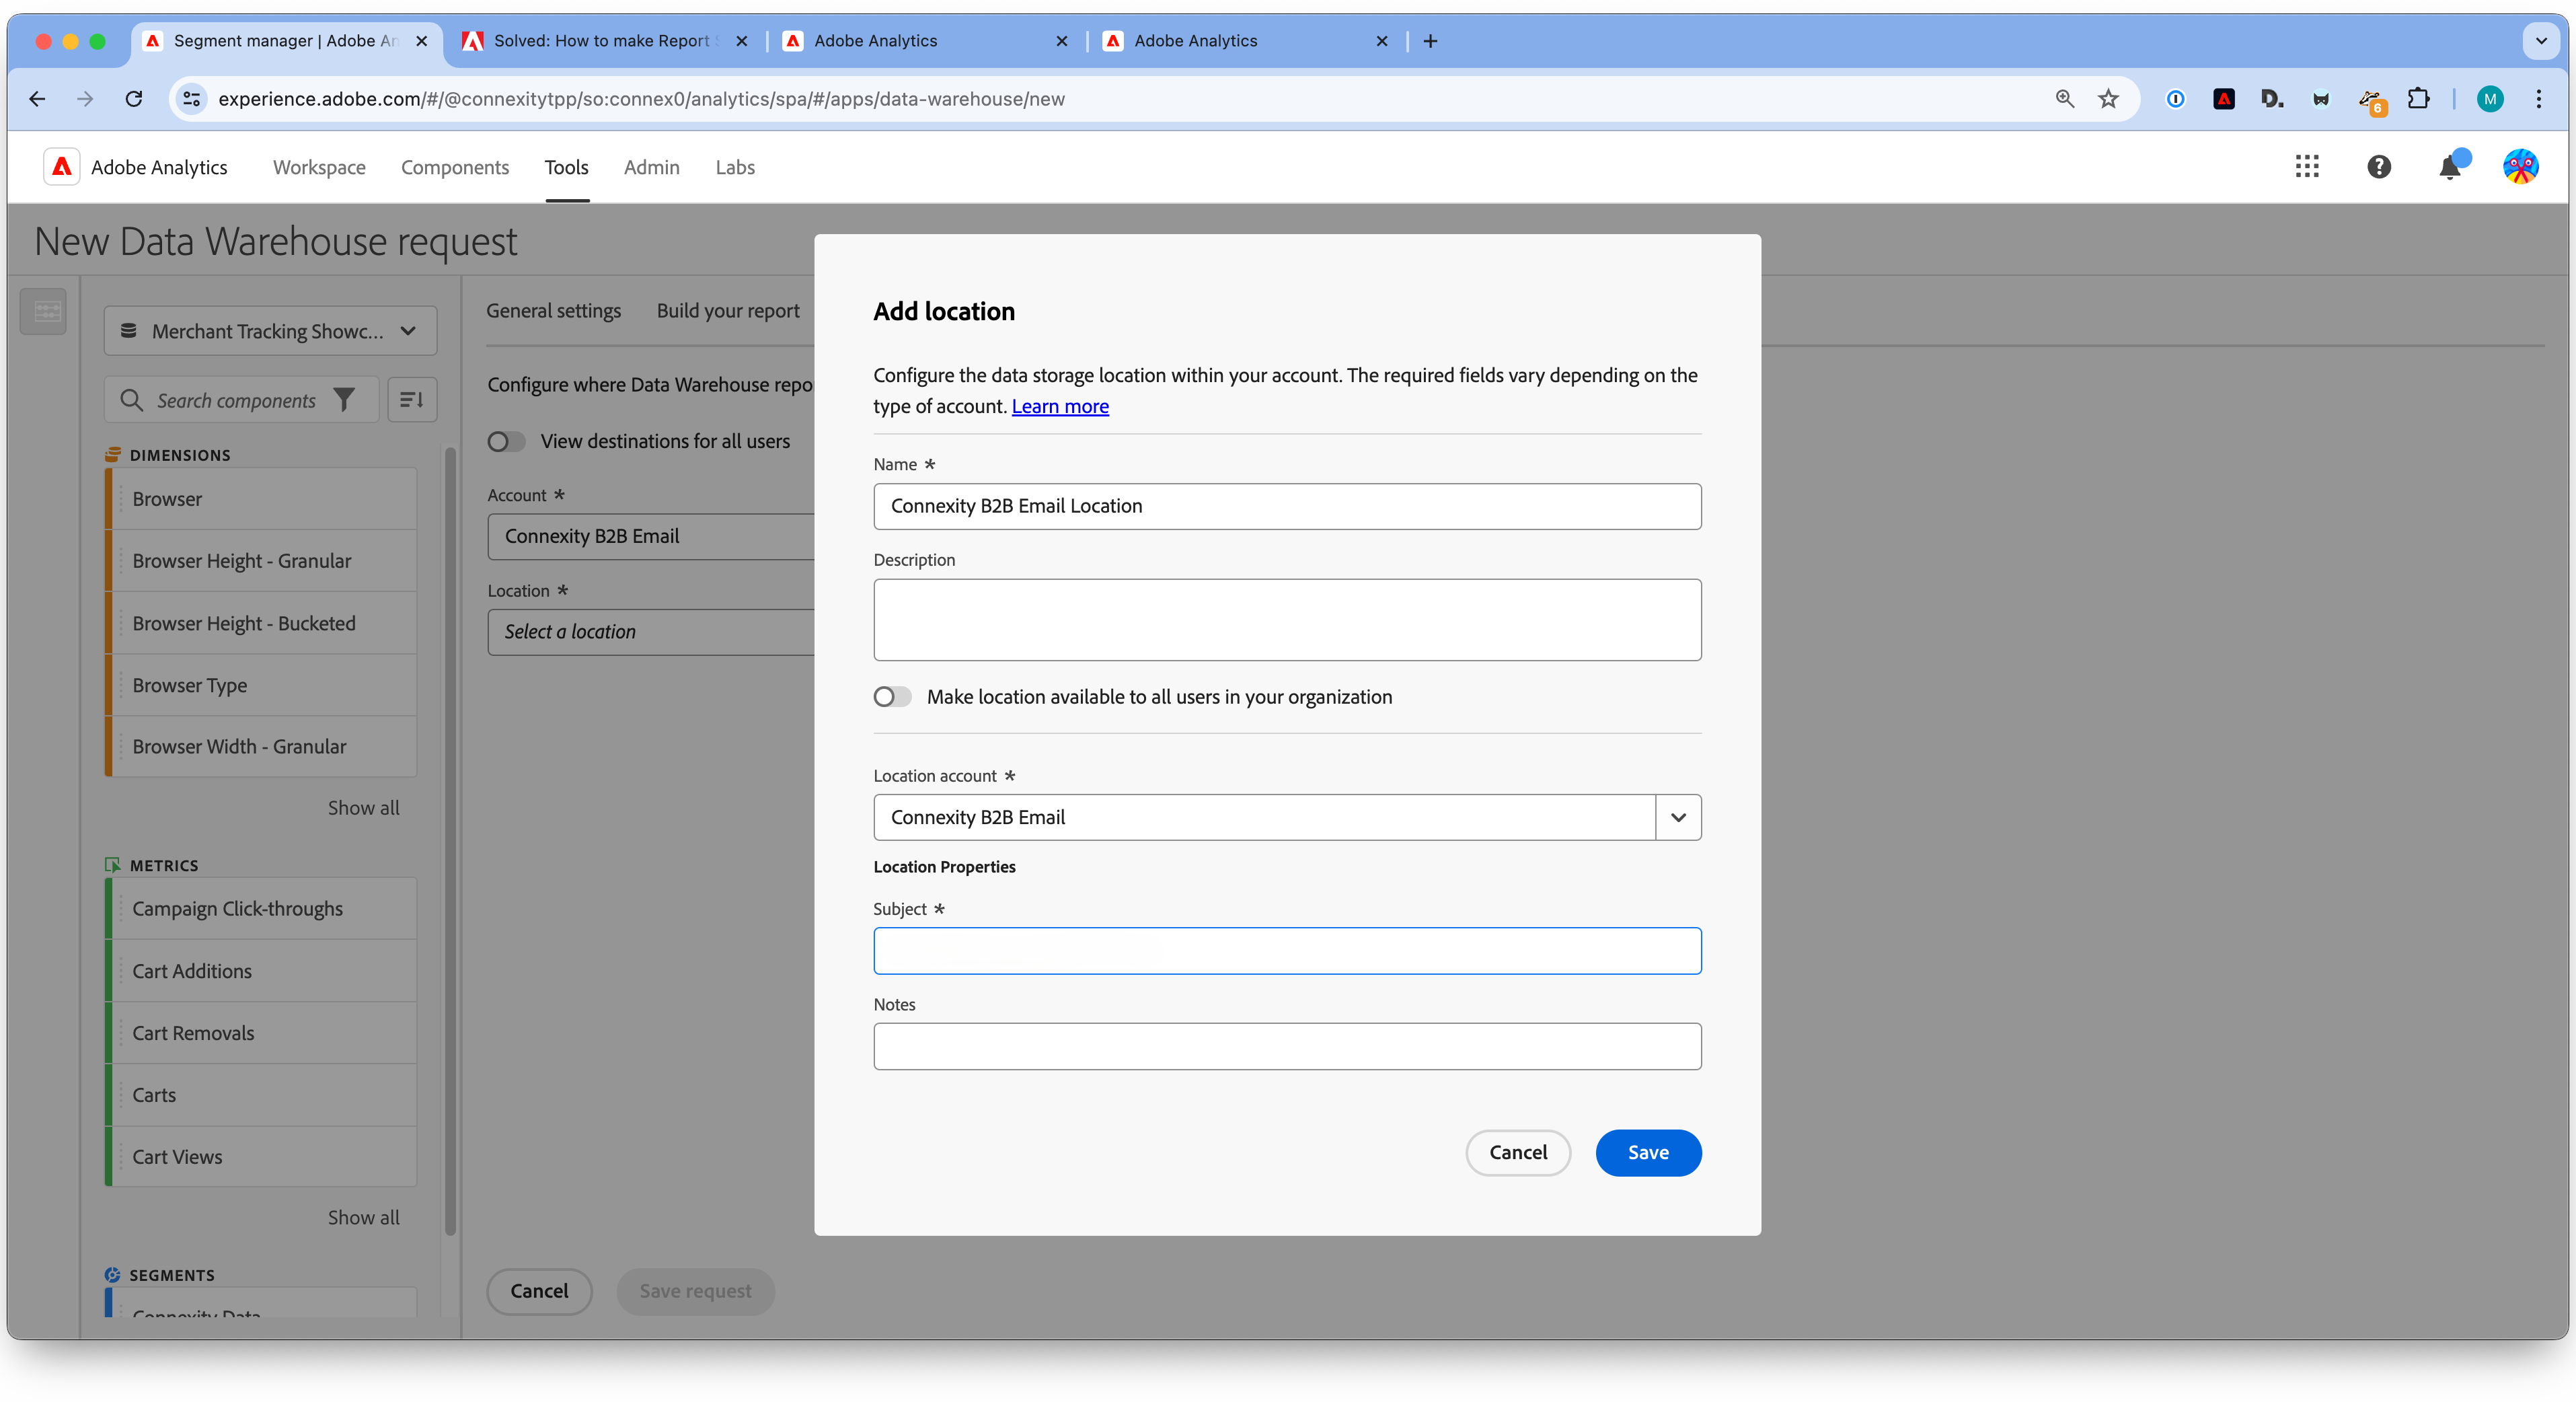2576x1402 pixels.
Task: Open the user profile avatar
Action: tap(2520, 167)
